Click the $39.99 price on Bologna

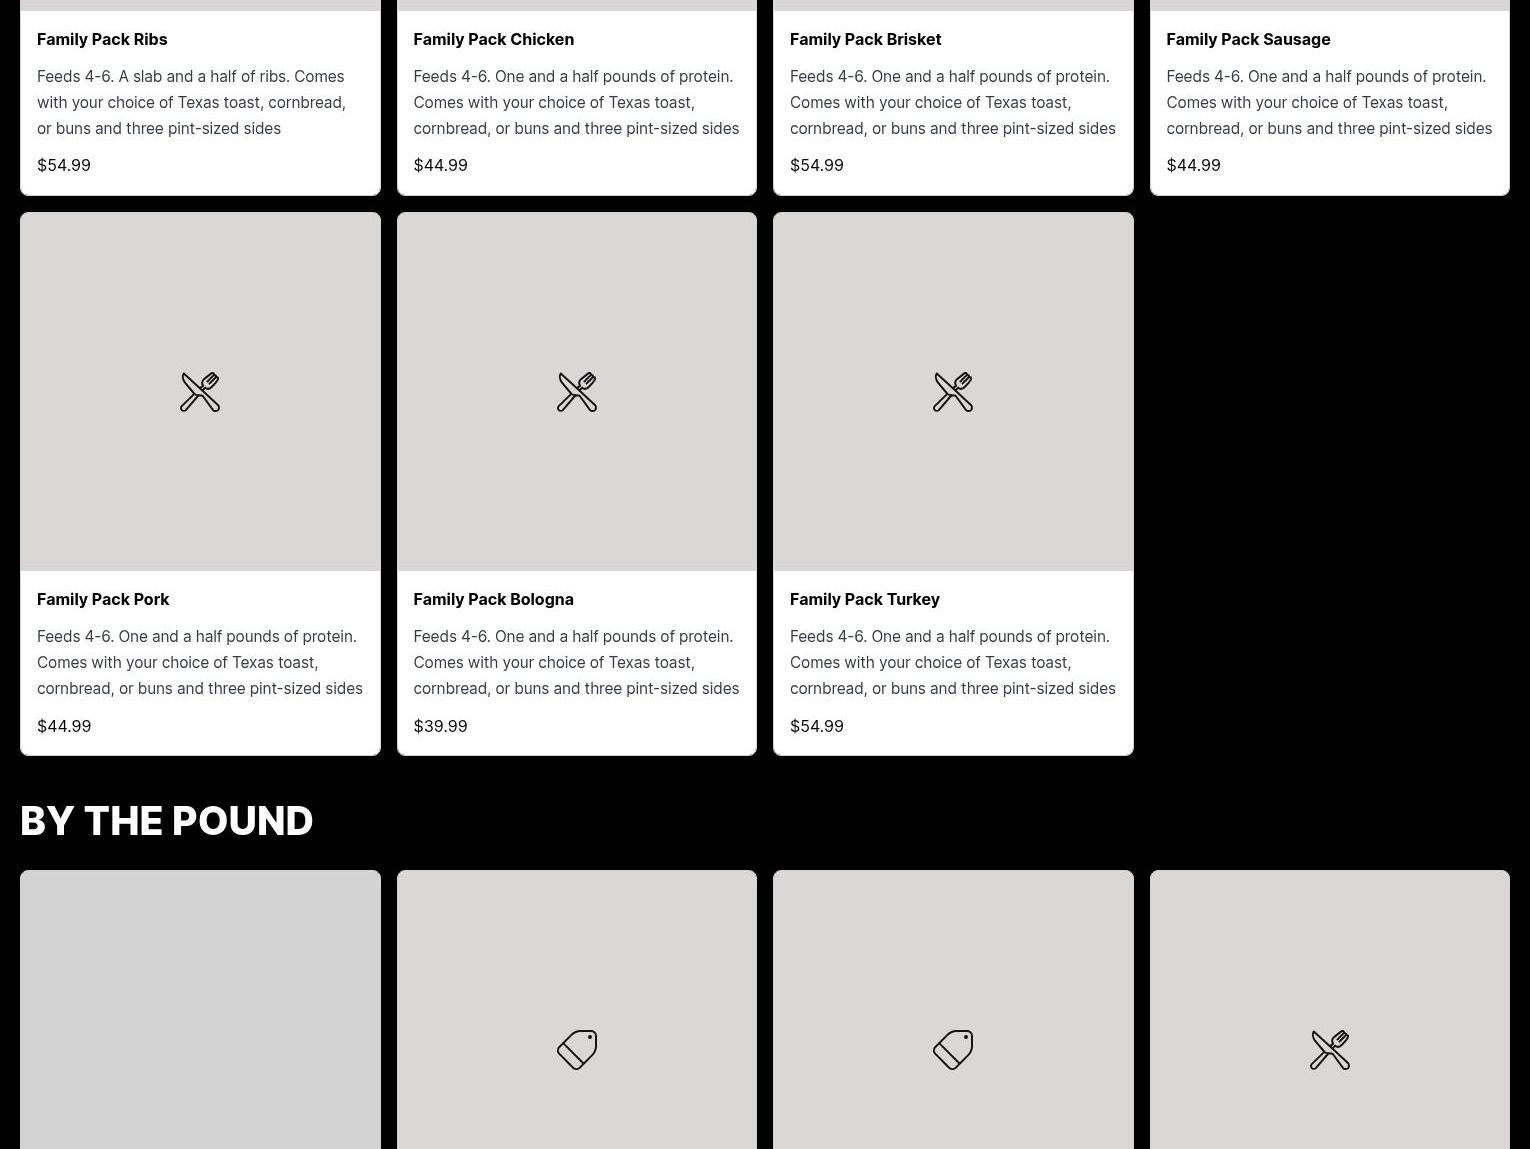point(440,726)
